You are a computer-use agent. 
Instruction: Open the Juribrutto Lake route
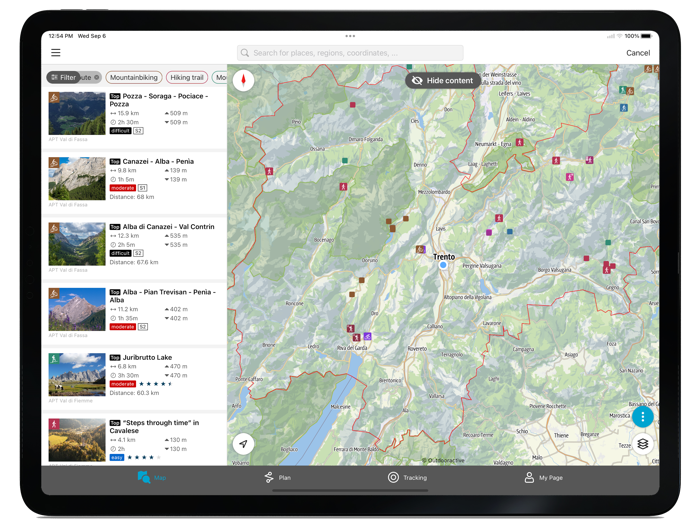pos(134,379)
